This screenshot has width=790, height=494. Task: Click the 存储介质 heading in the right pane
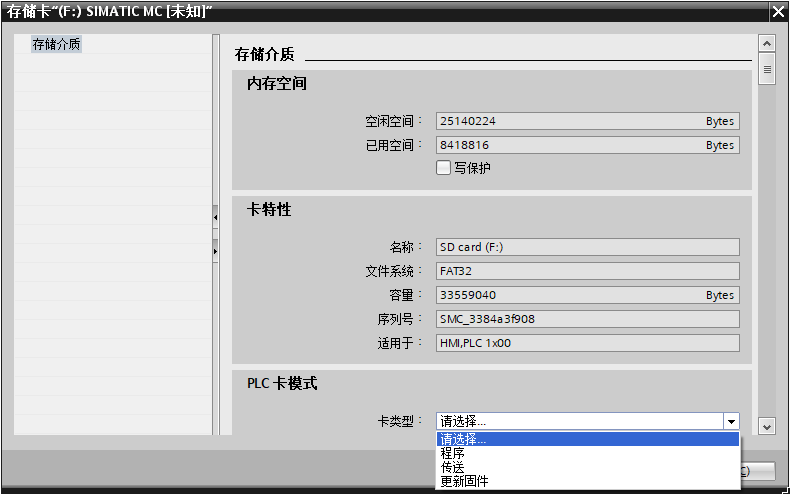[x=265, y=54]
